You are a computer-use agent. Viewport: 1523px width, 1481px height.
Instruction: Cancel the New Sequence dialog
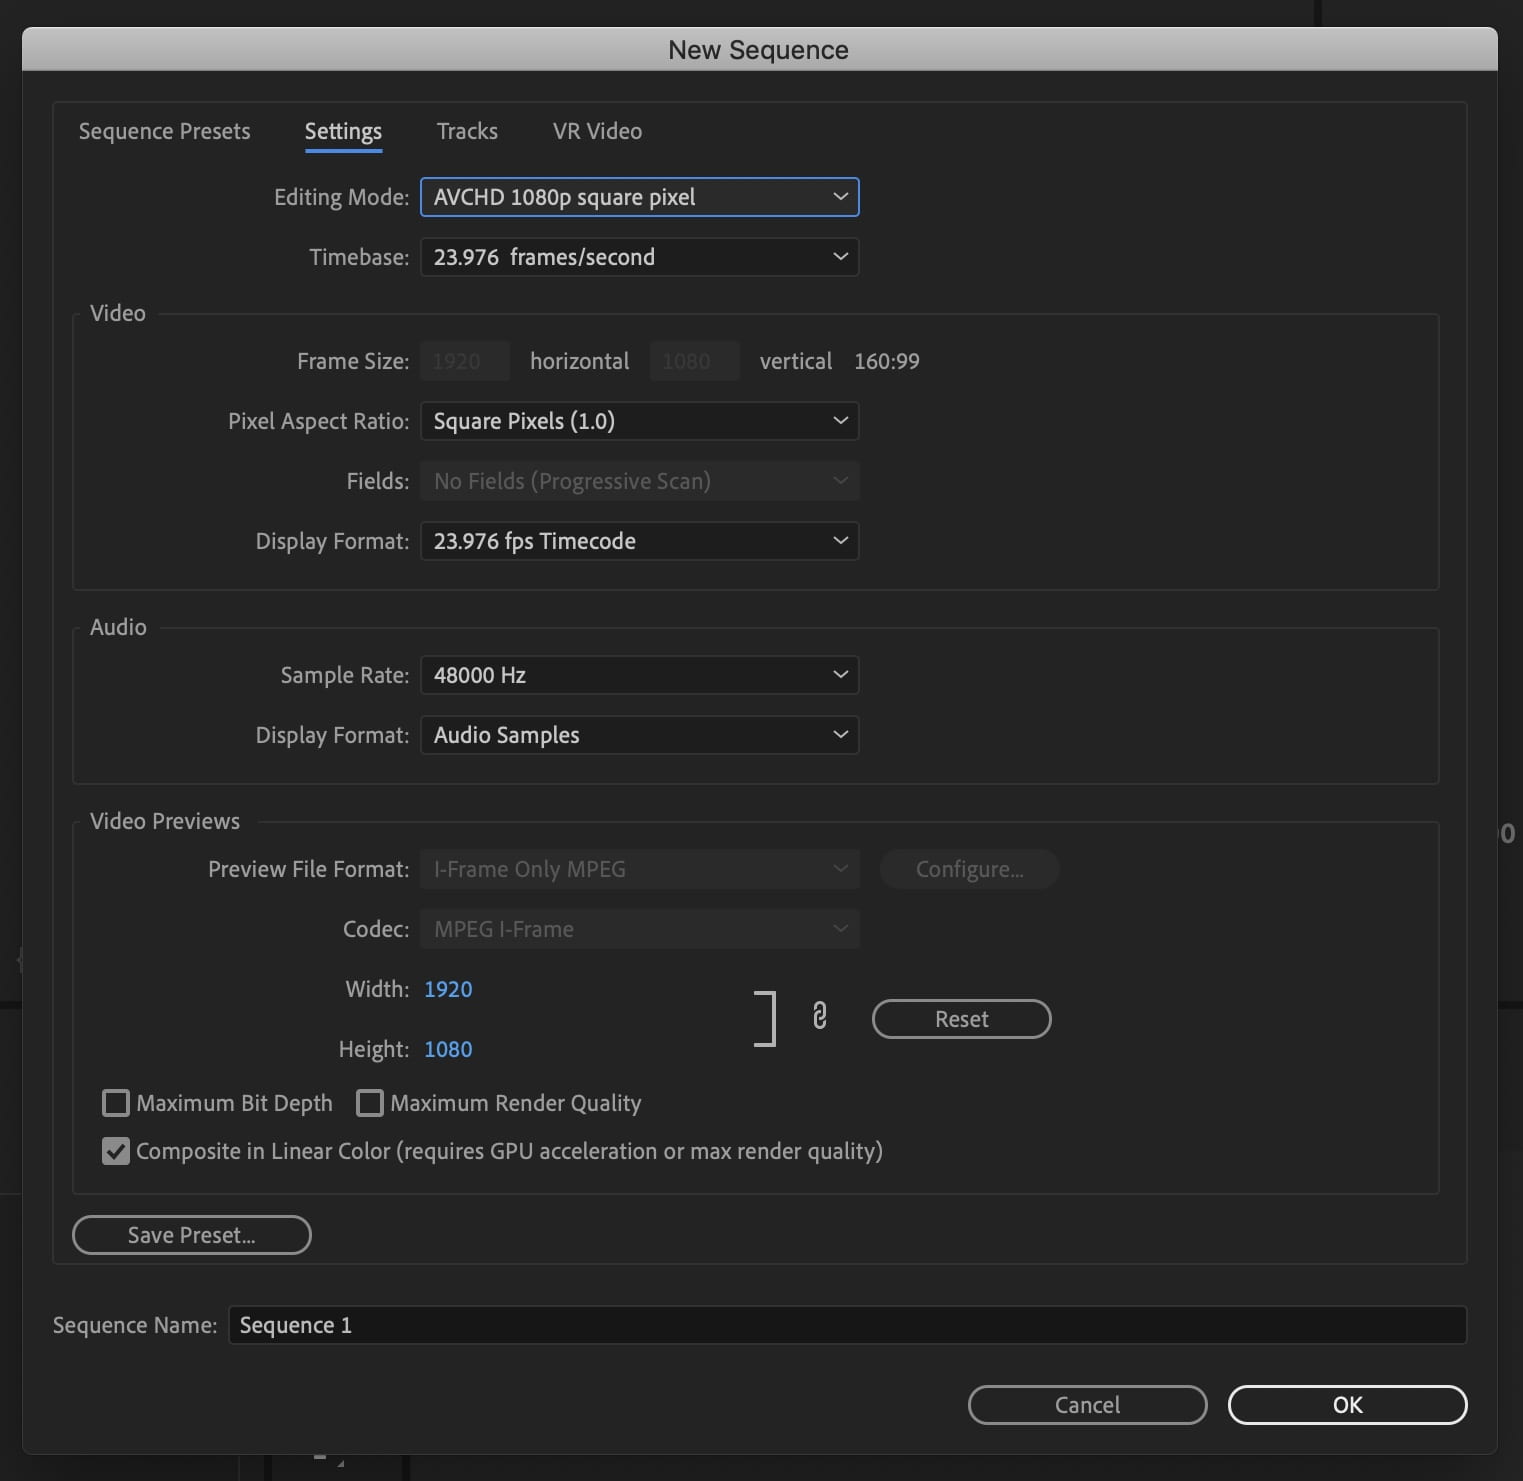pyautogui.click(x=1087, y=1404)
